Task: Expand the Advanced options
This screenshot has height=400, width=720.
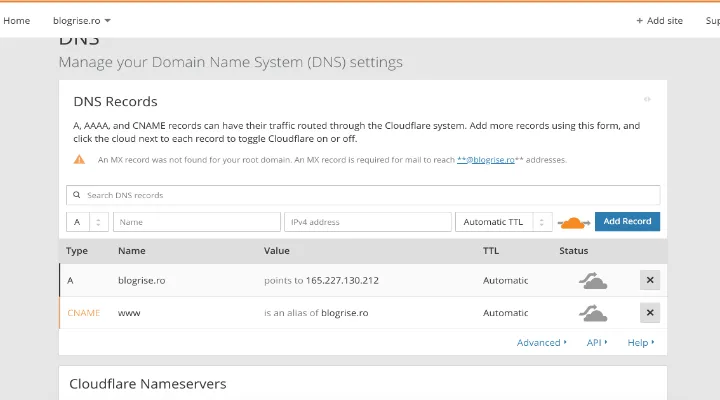Action: pyautogui.click(x=542, y=343)
